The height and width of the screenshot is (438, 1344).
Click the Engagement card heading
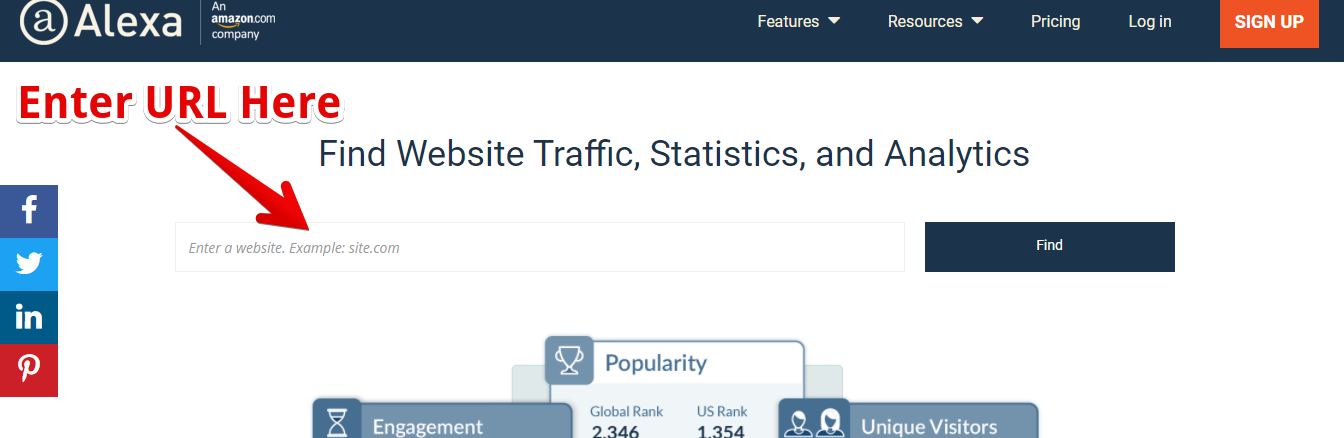428,427
